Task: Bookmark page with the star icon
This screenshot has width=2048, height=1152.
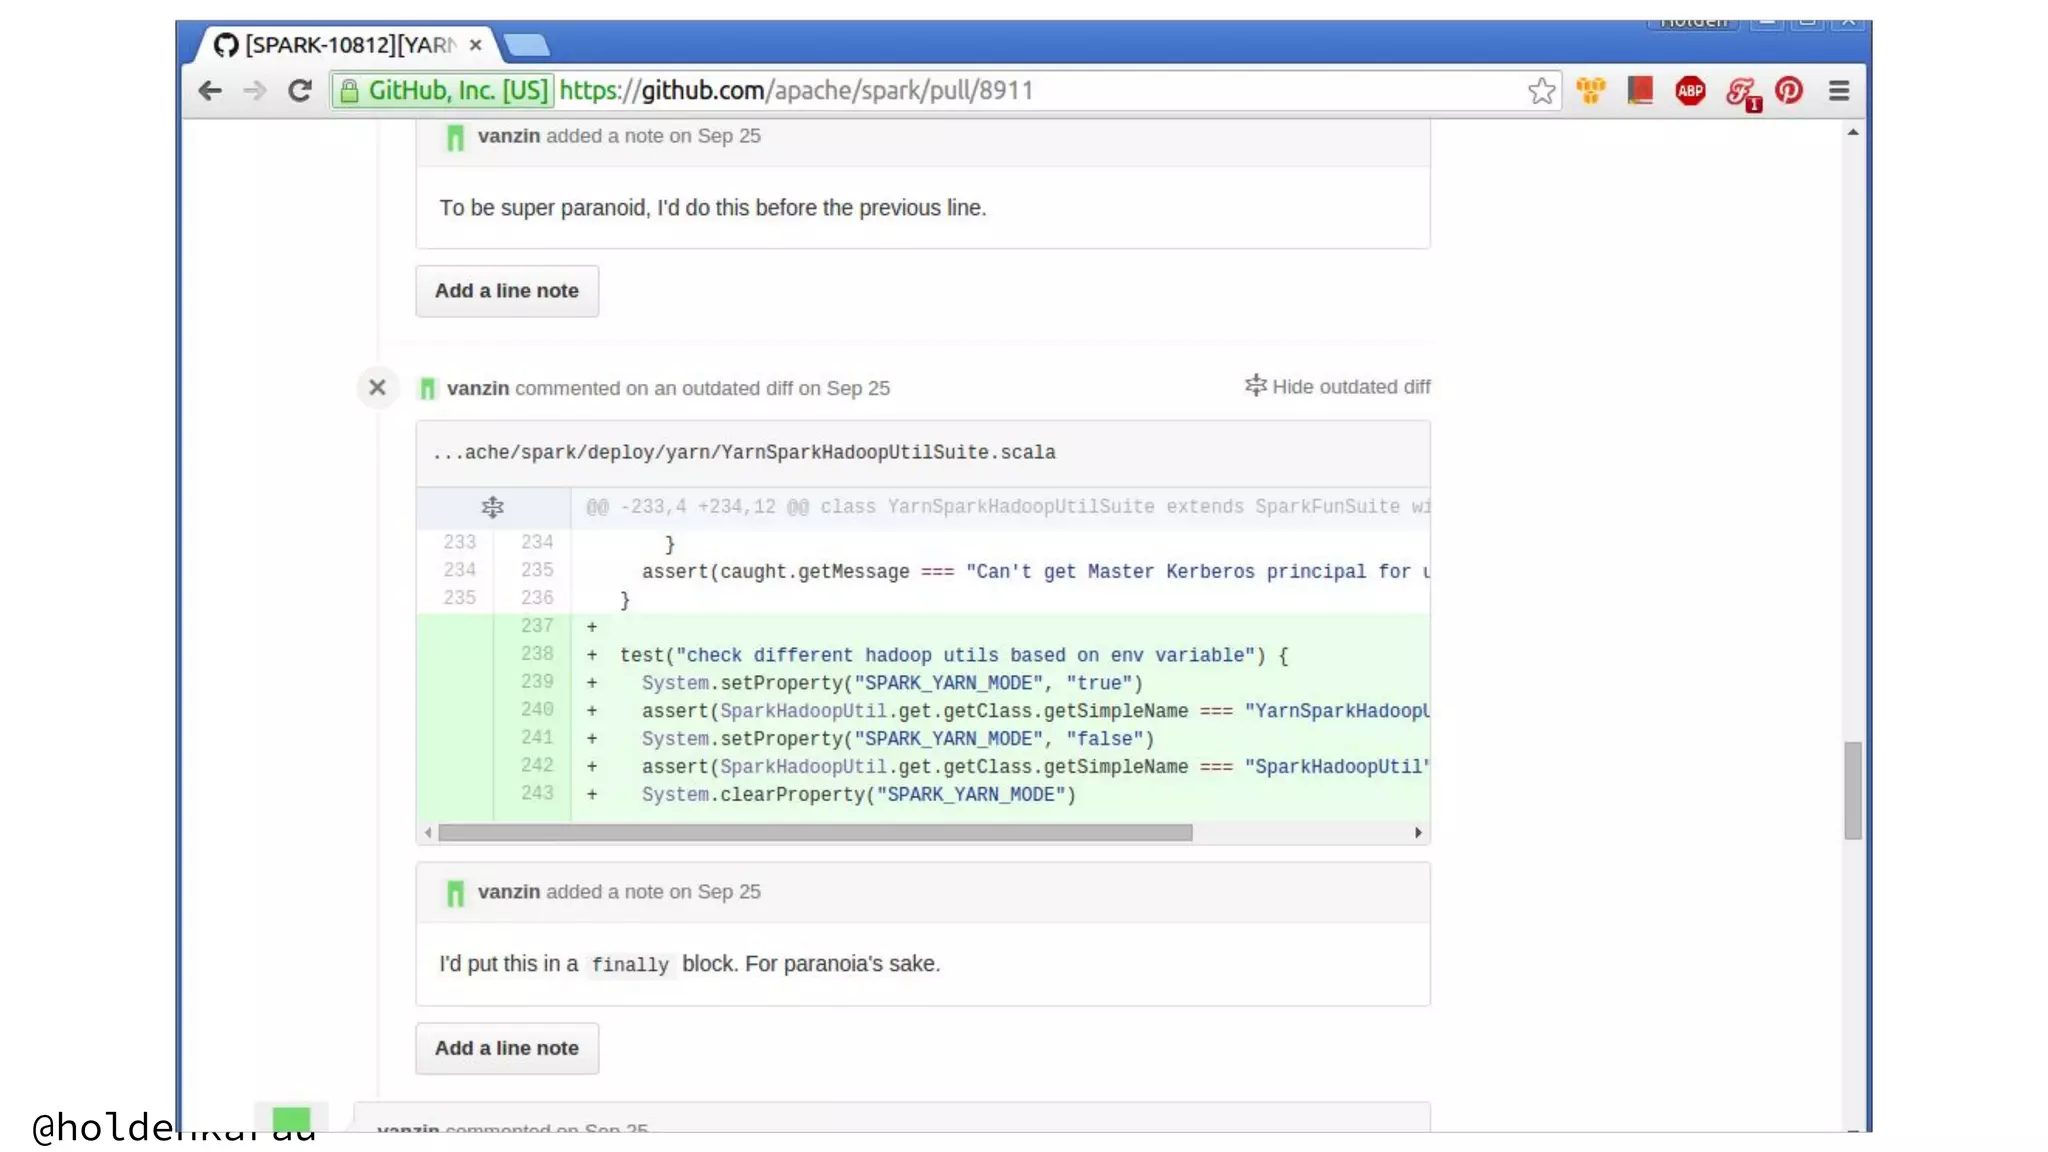Action: coord(1541,91)
